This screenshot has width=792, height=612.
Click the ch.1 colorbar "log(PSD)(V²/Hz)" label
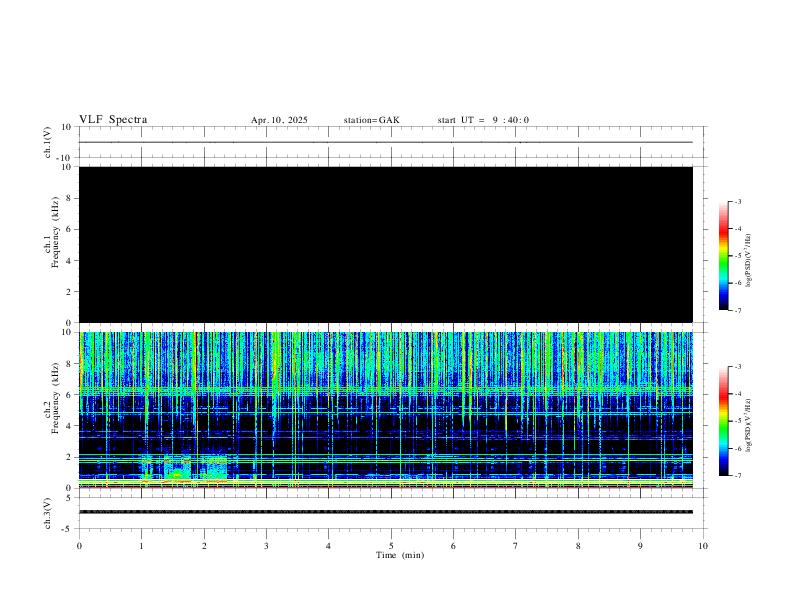pos(748,260)
